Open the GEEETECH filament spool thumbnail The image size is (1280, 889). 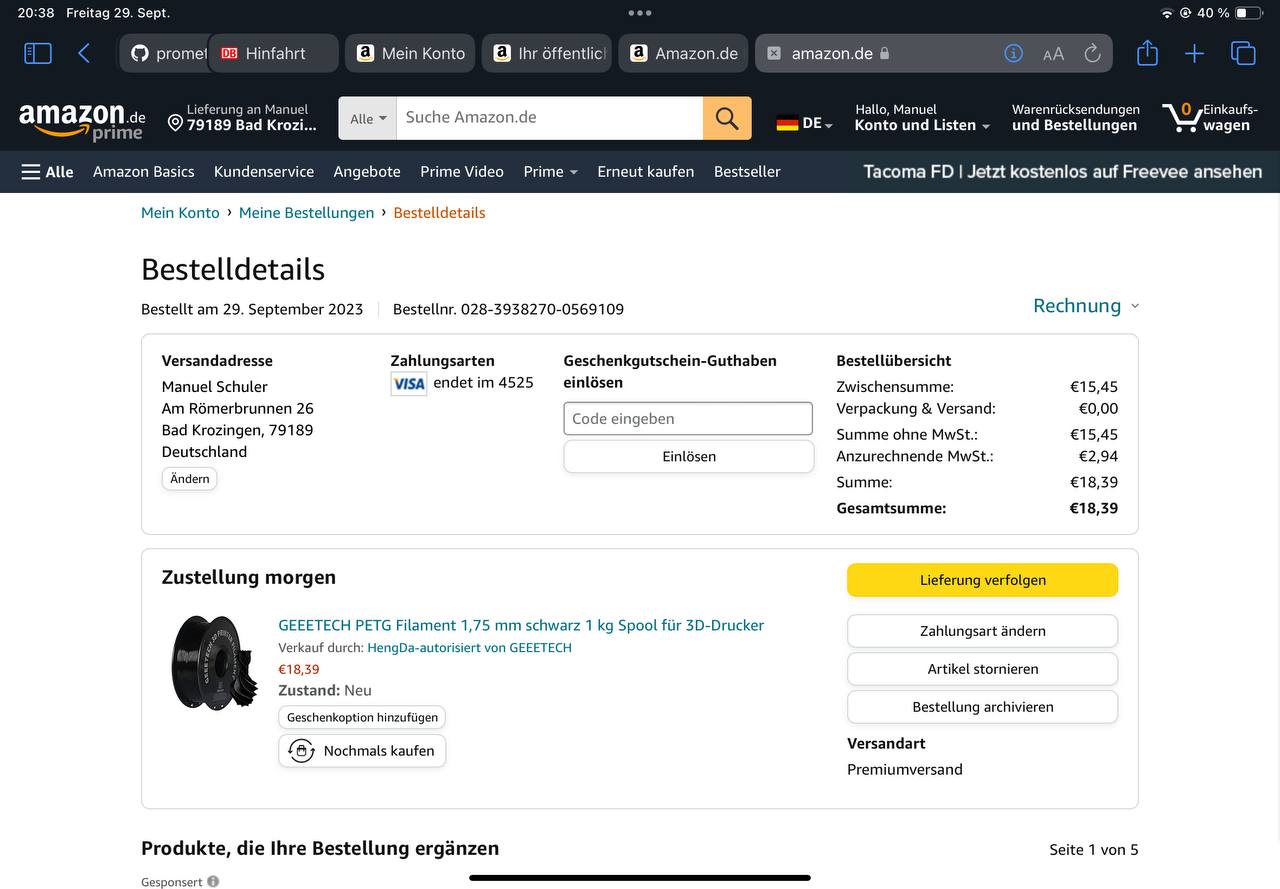tap(213, 662)
